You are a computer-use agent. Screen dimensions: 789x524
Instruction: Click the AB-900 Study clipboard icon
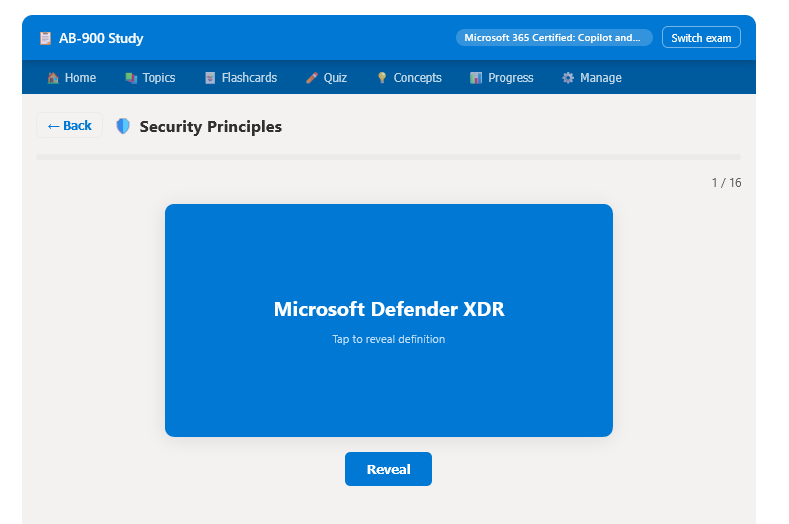pyautogui.click(x=45, y=38)
